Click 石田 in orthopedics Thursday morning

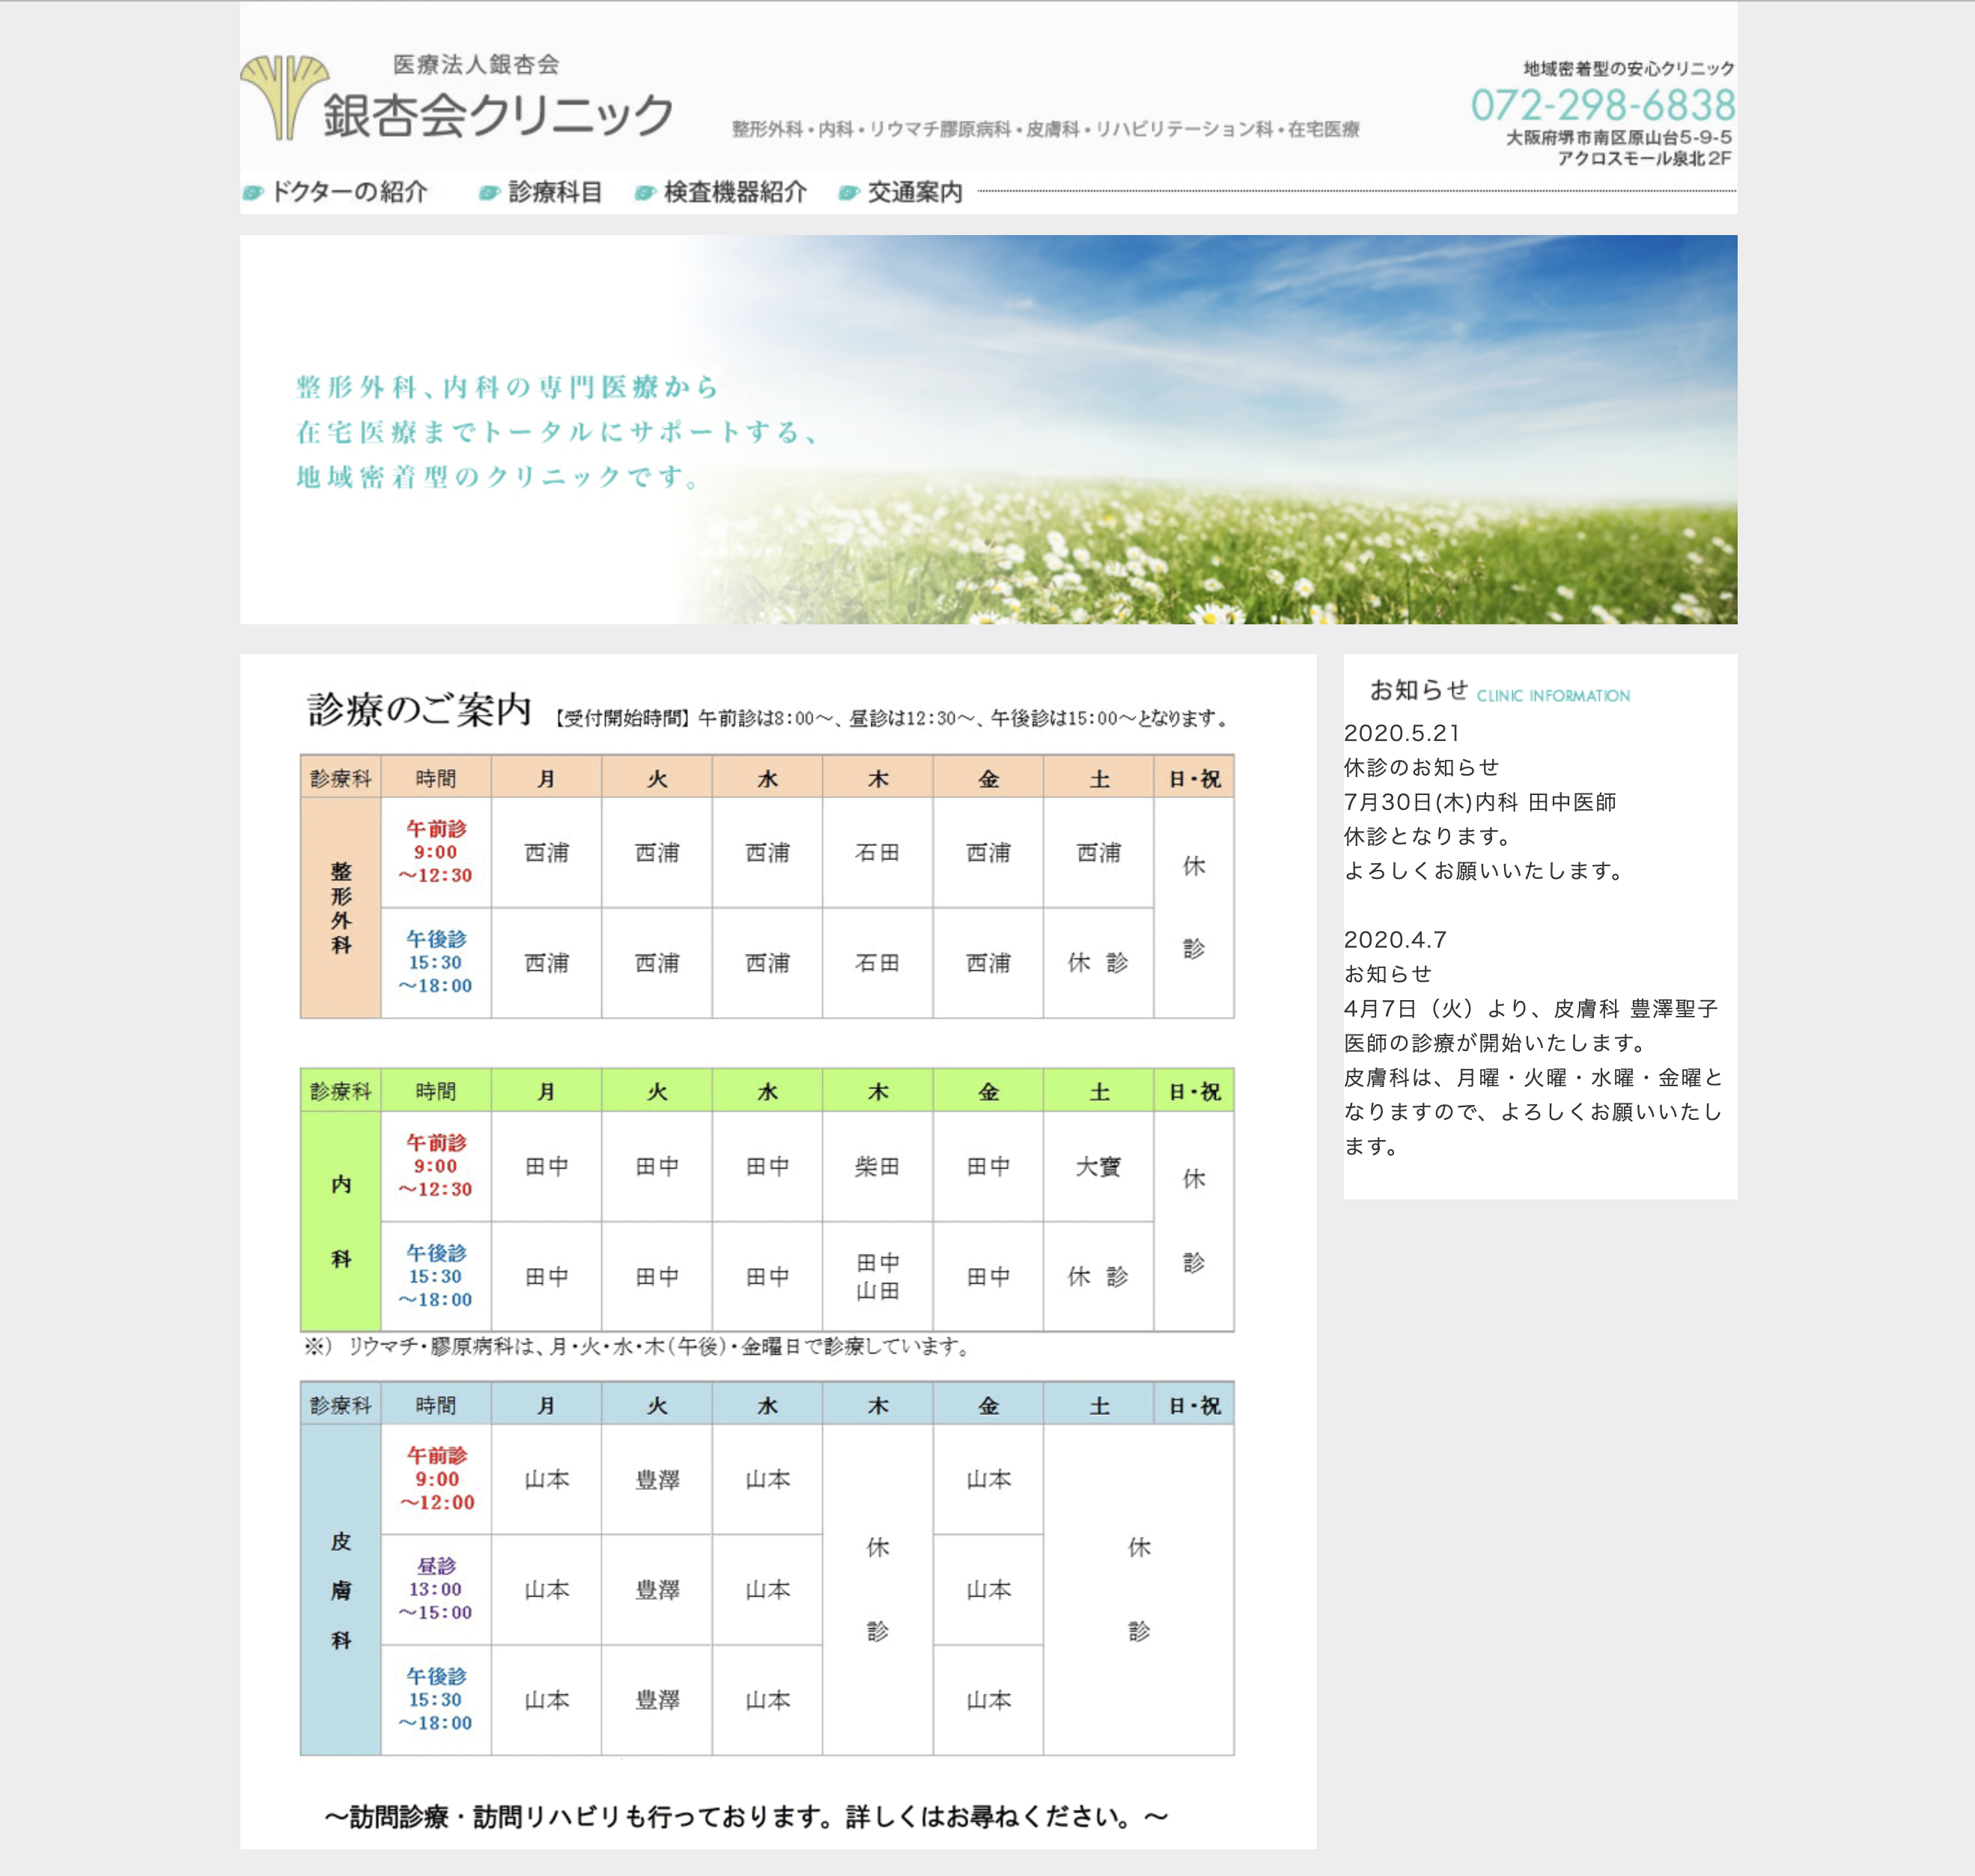pyautogui.click(x=877, y=852)
